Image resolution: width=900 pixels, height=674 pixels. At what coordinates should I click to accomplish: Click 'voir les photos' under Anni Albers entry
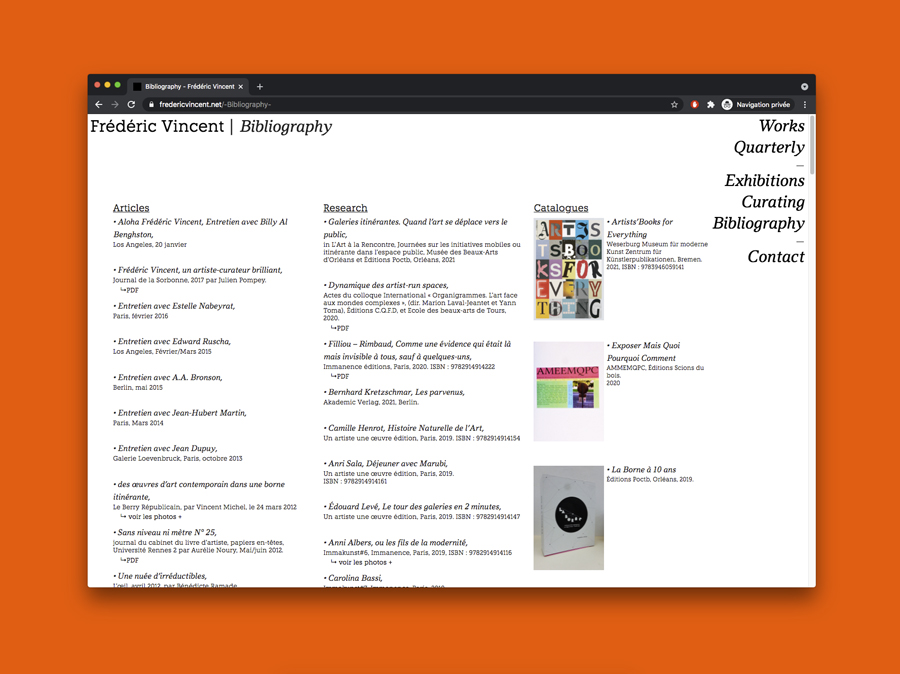(362, 563)
